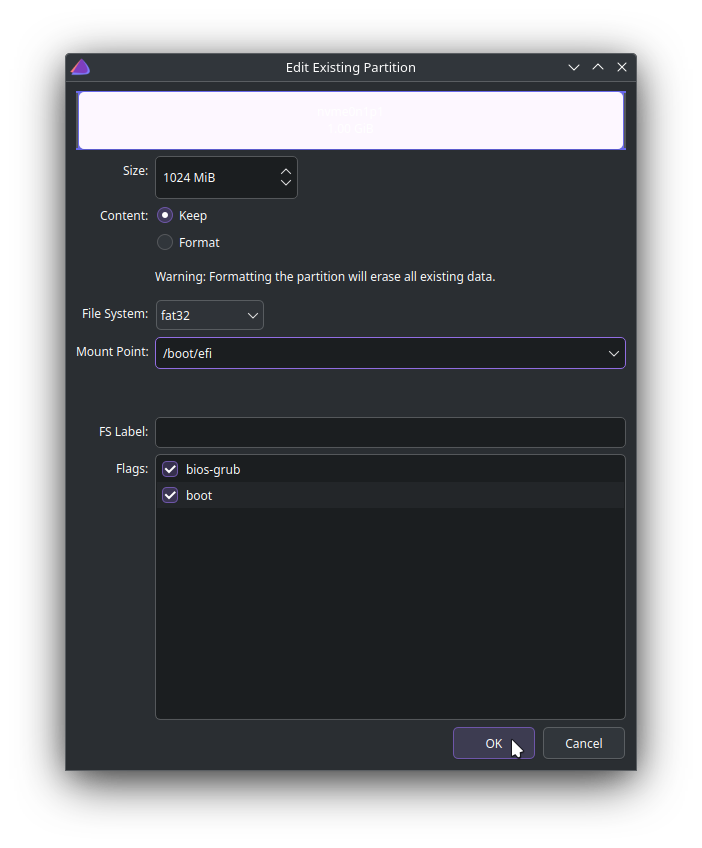Click the Edit Existing Partition title text
Viewport: 702px width, 848px height.
pos(351,68)
